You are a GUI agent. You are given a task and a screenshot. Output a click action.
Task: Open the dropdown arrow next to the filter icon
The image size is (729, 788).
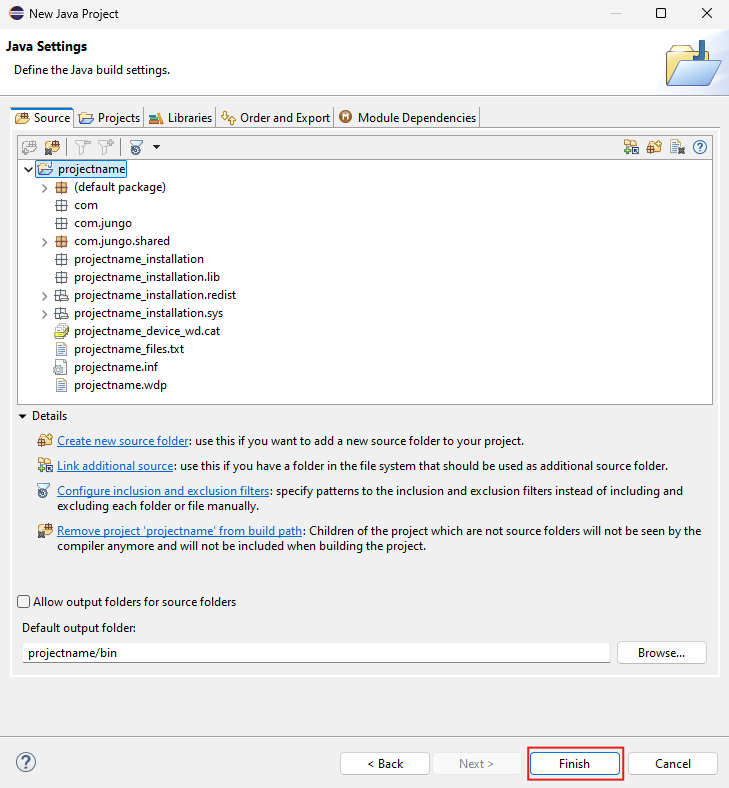(156, 147)
